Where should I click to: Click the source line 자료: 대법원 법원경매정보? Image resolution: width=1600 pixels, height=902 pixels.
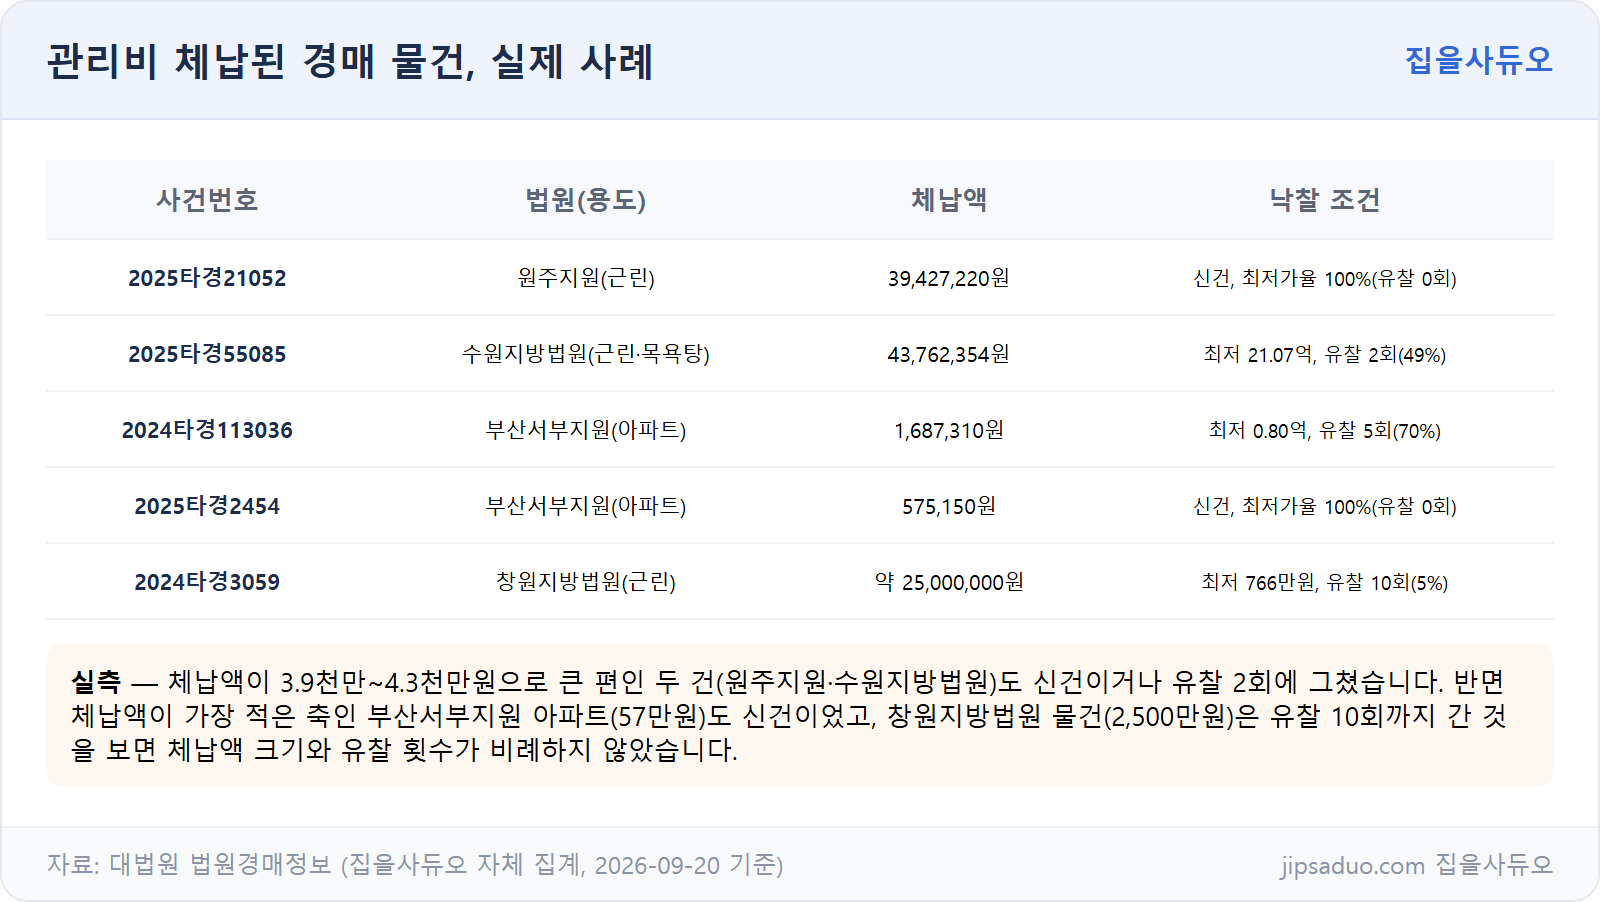[415, 865]
